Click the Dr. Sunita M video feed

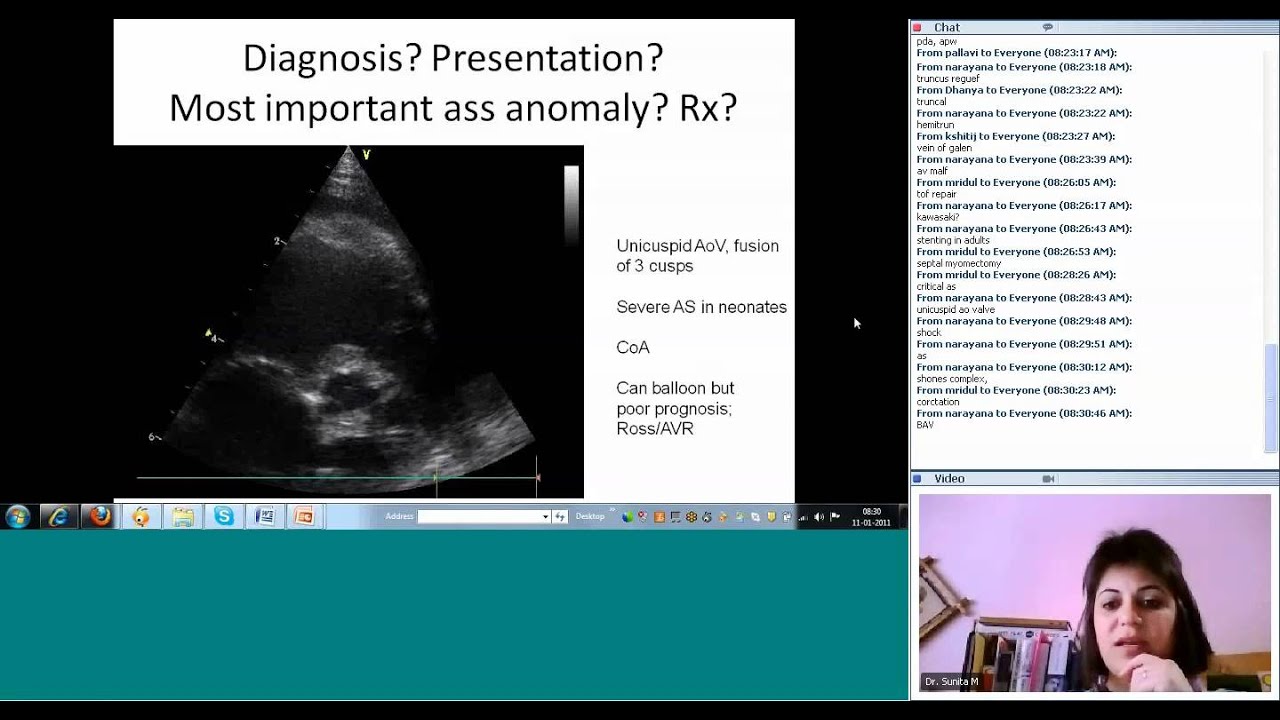coord(1094,593)
